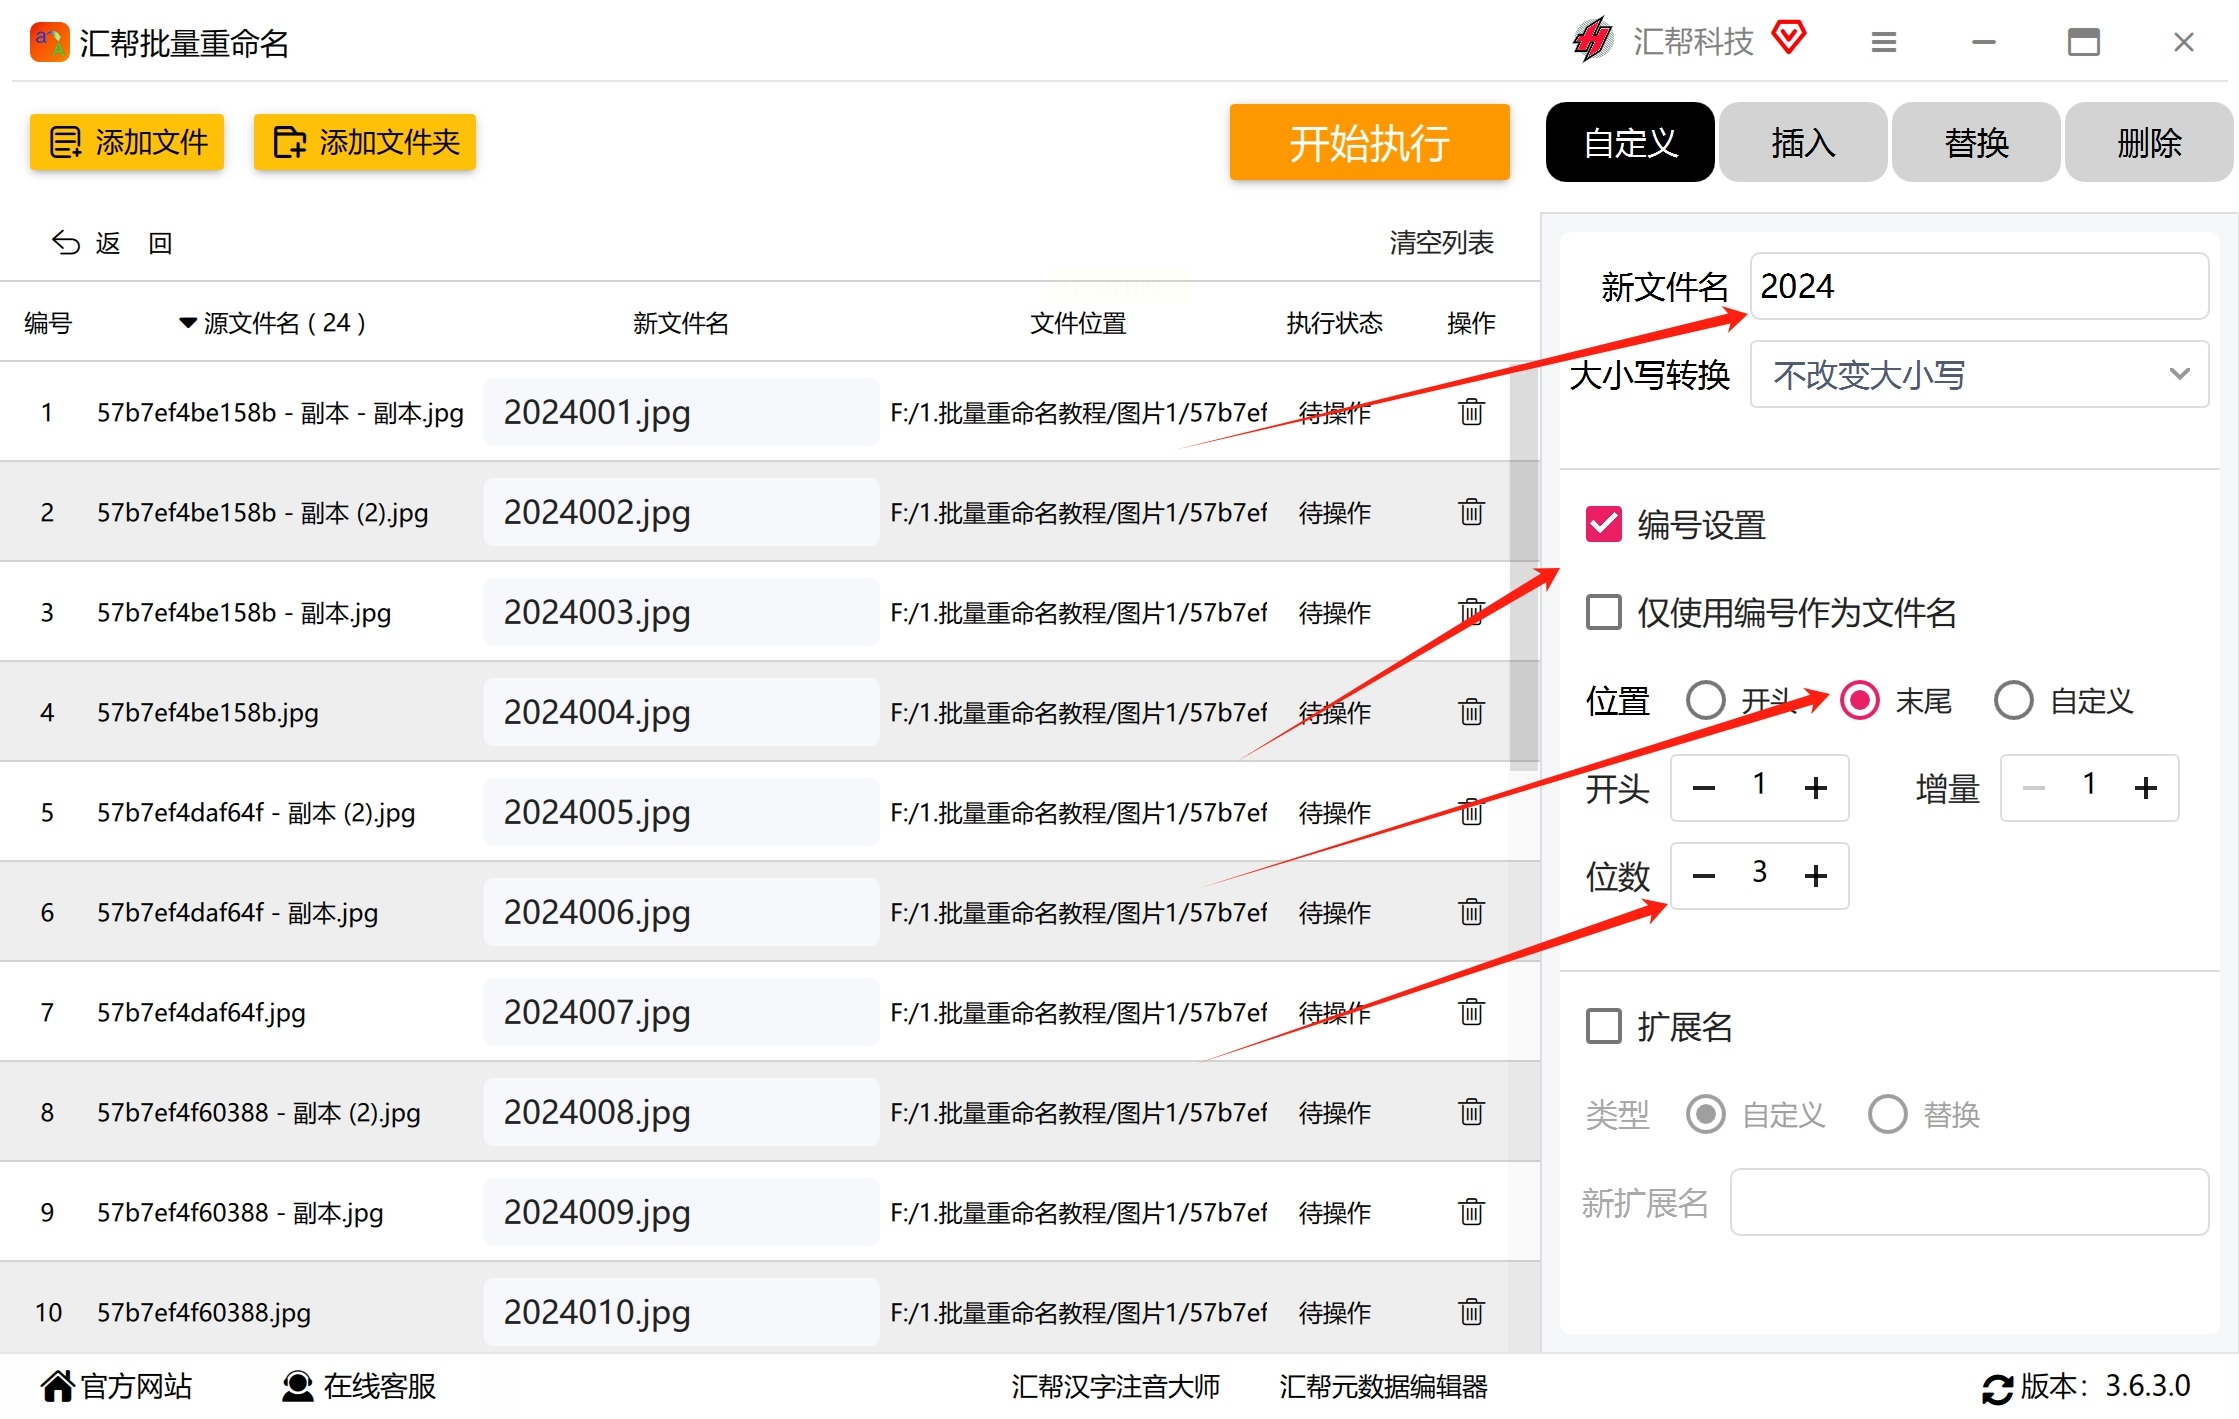The width and height of the screenshot is (2239, 1419).
Task: Click the 新文件名 input field
Action: point(1978,286)
